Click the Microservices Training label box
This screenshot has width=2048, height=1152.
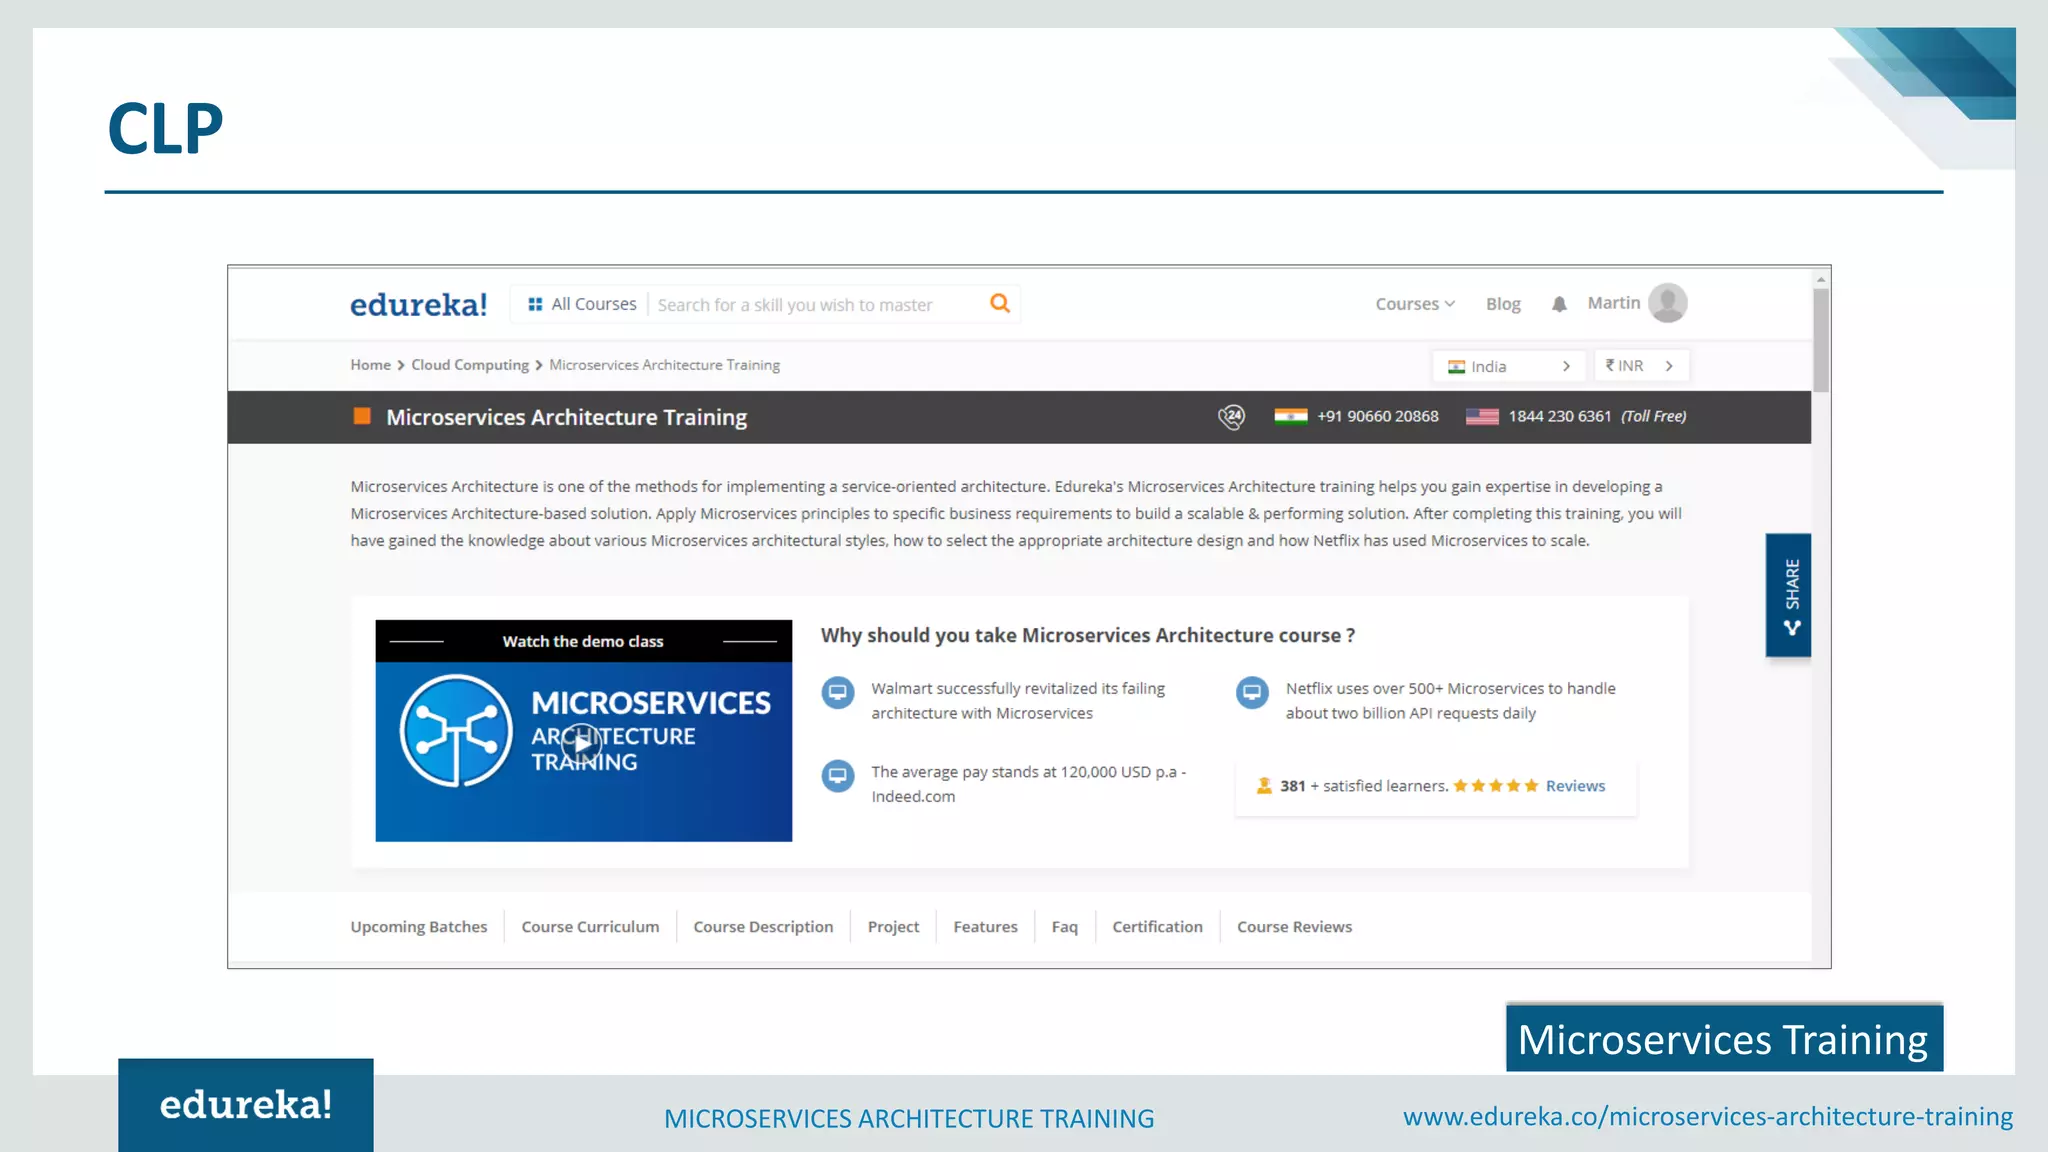click(1724, 1039)
